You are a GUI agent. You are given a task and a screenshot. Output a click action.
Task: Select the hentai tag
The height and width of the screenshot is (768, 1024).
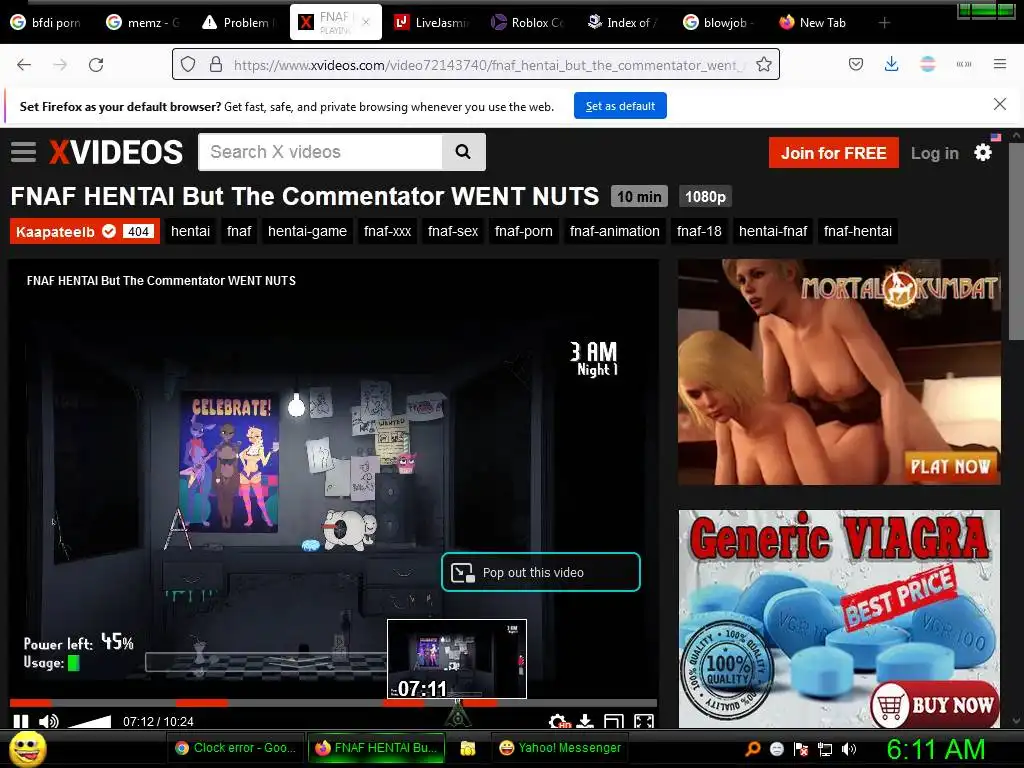click(190, 231)
